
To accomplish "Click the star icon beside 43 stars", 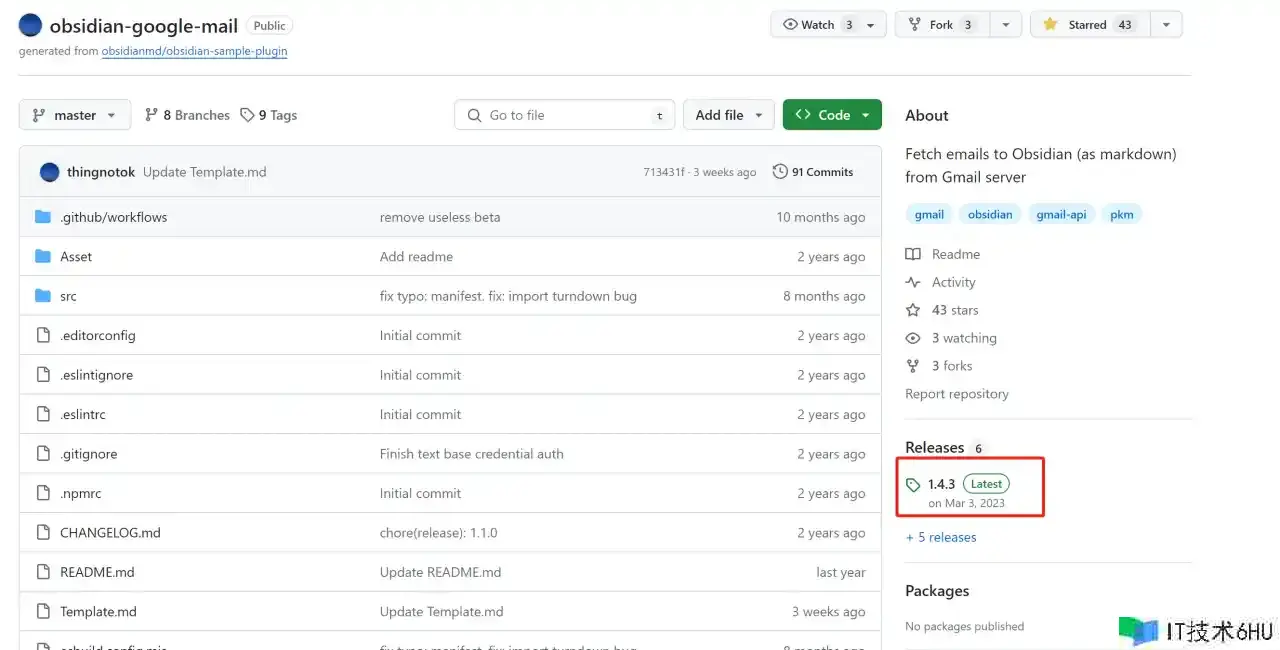I will tap(913, 310).
